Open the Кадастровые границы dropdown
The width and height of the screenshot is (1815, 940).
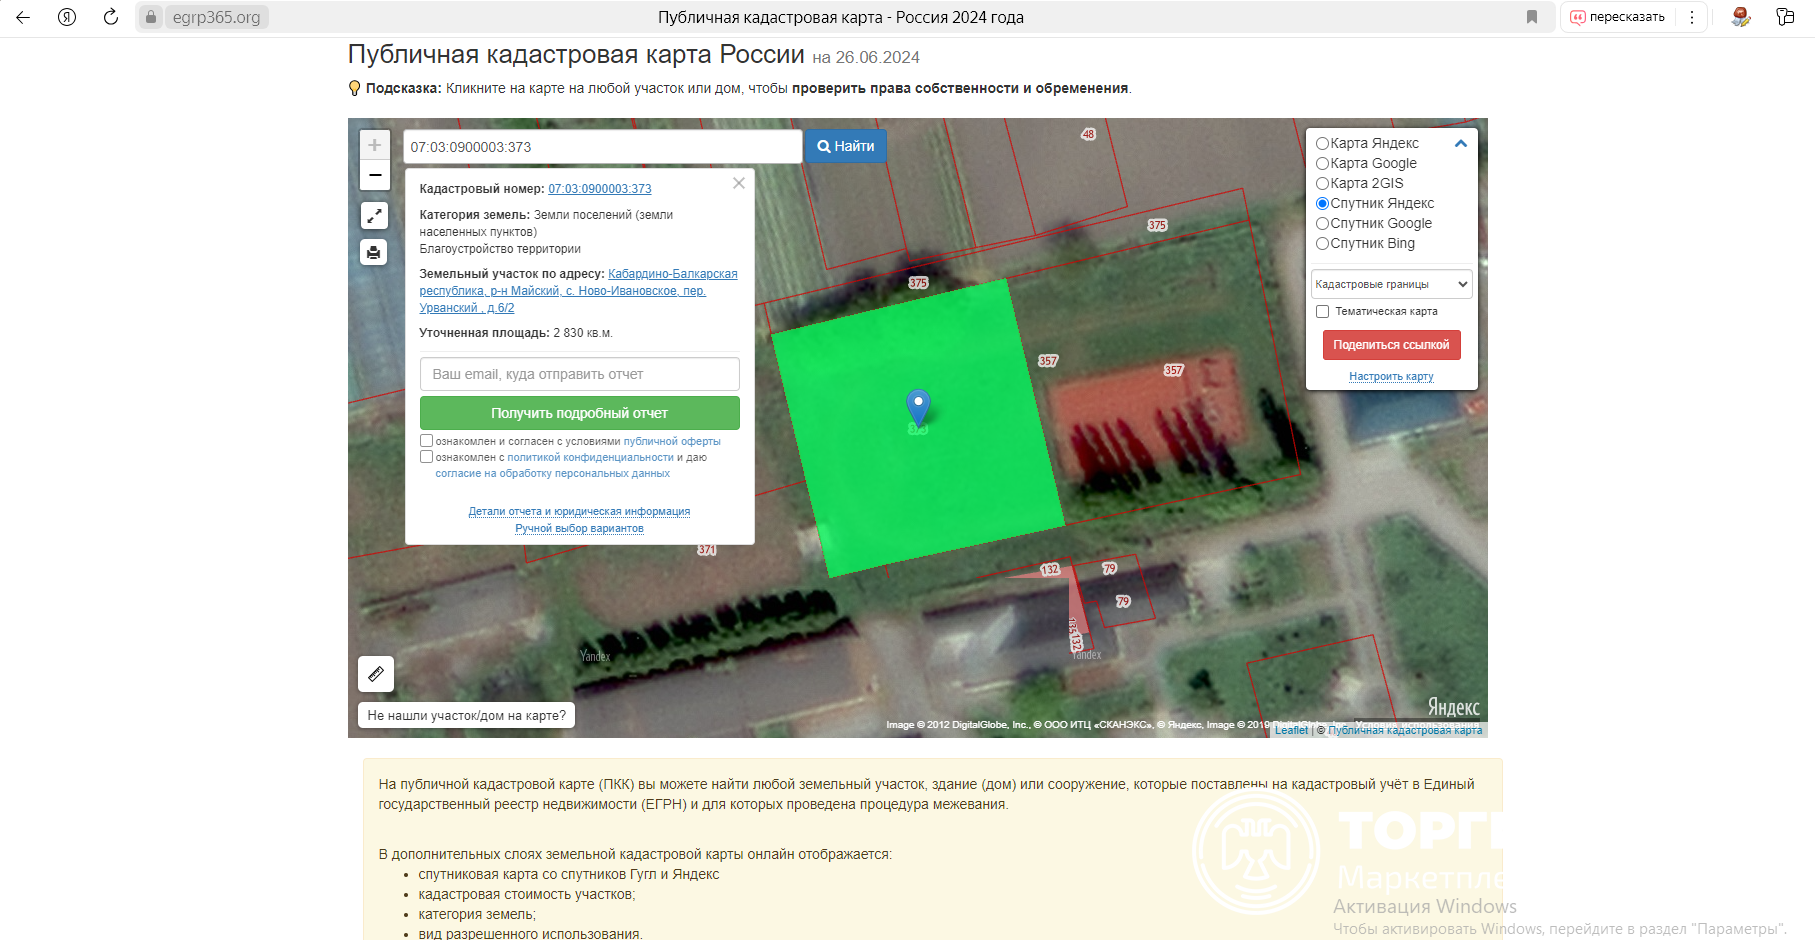(1391, 284)
